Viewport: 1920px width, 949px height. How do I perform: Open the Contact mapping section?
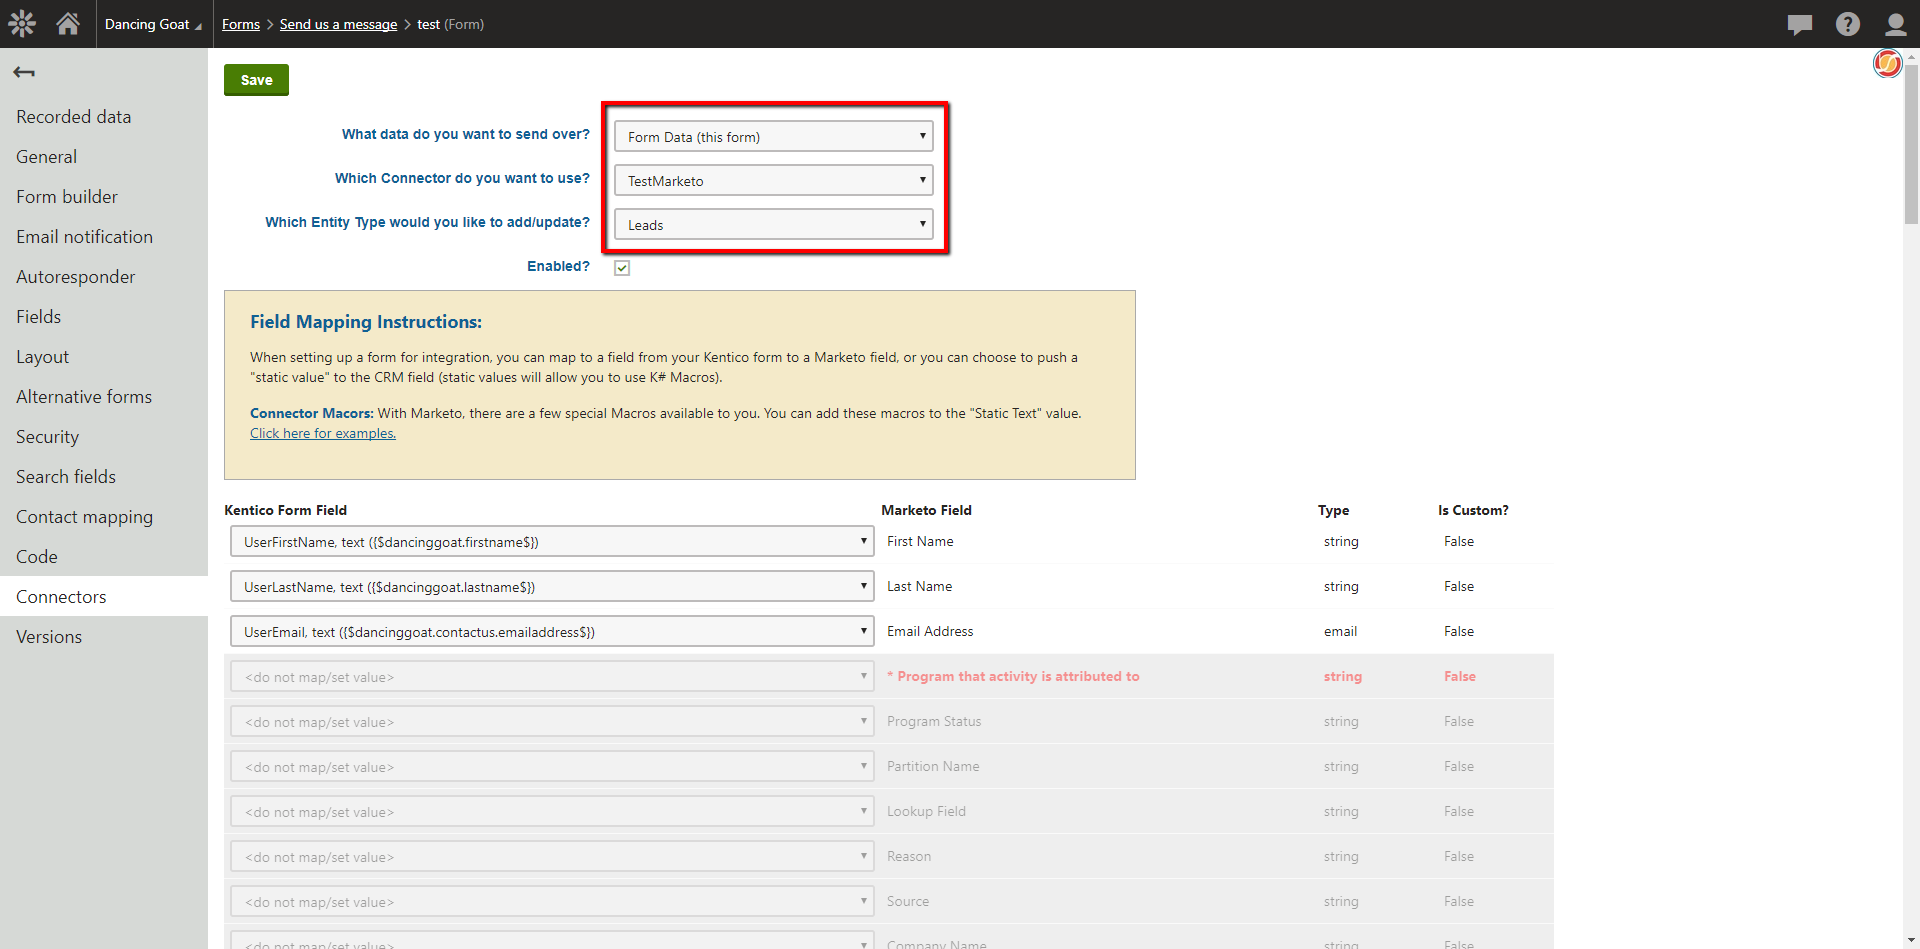coord(84,516)
